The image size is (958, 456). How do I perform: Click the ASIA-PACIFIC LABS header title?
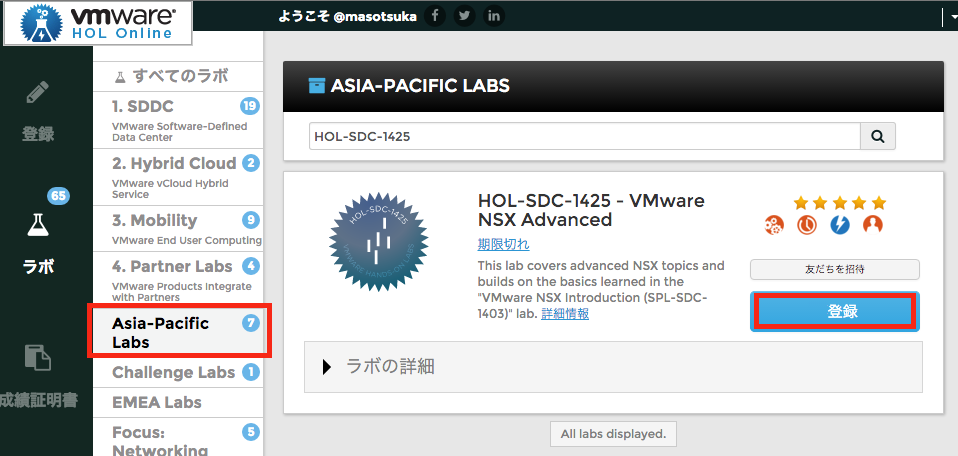[x=420, y=86]
